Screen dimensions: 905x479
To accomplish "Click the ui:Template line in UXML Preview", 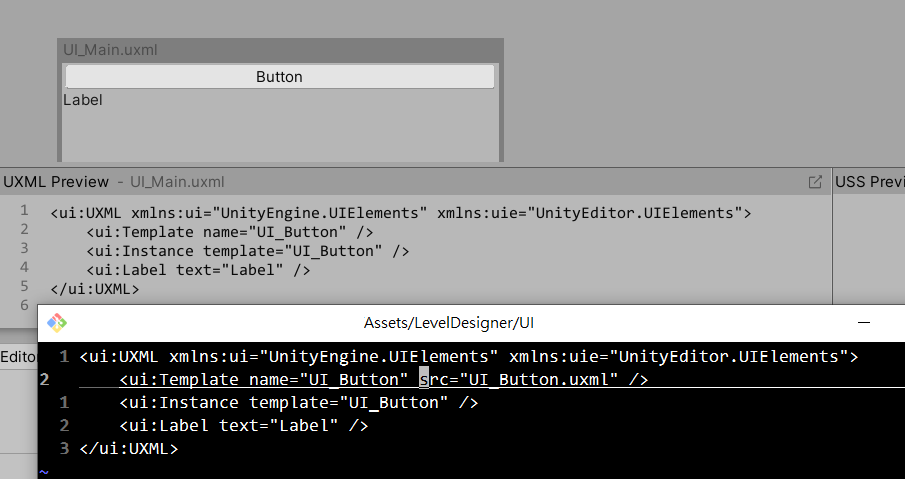I will click(x=230, y=232).
